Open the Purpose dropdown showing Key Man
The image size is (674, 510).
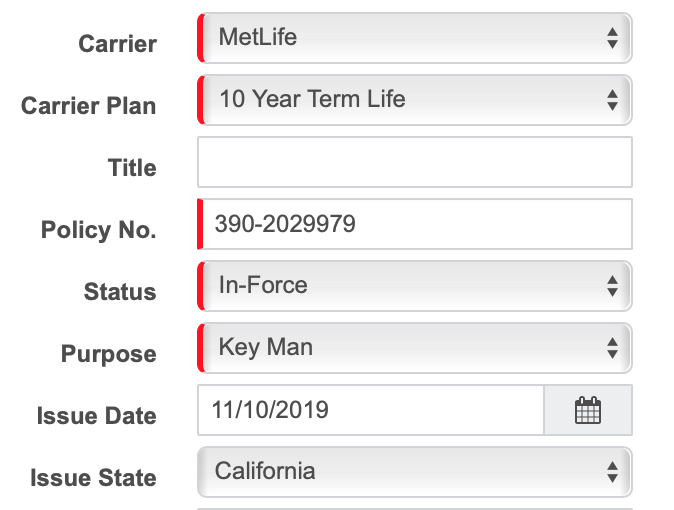(415, 348)
